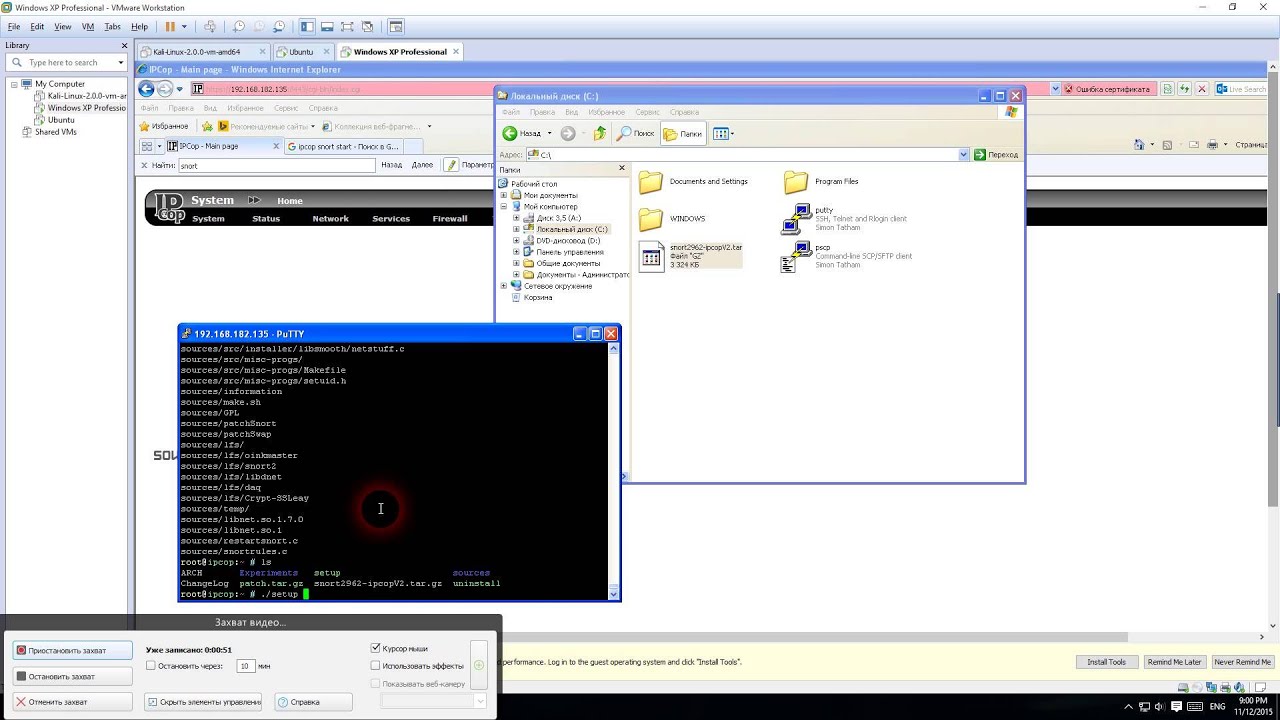Enable the Остановить через checkbox
Image resolution: width=1280 pixels, height=720 pixels.
click(x=151, y=665)
